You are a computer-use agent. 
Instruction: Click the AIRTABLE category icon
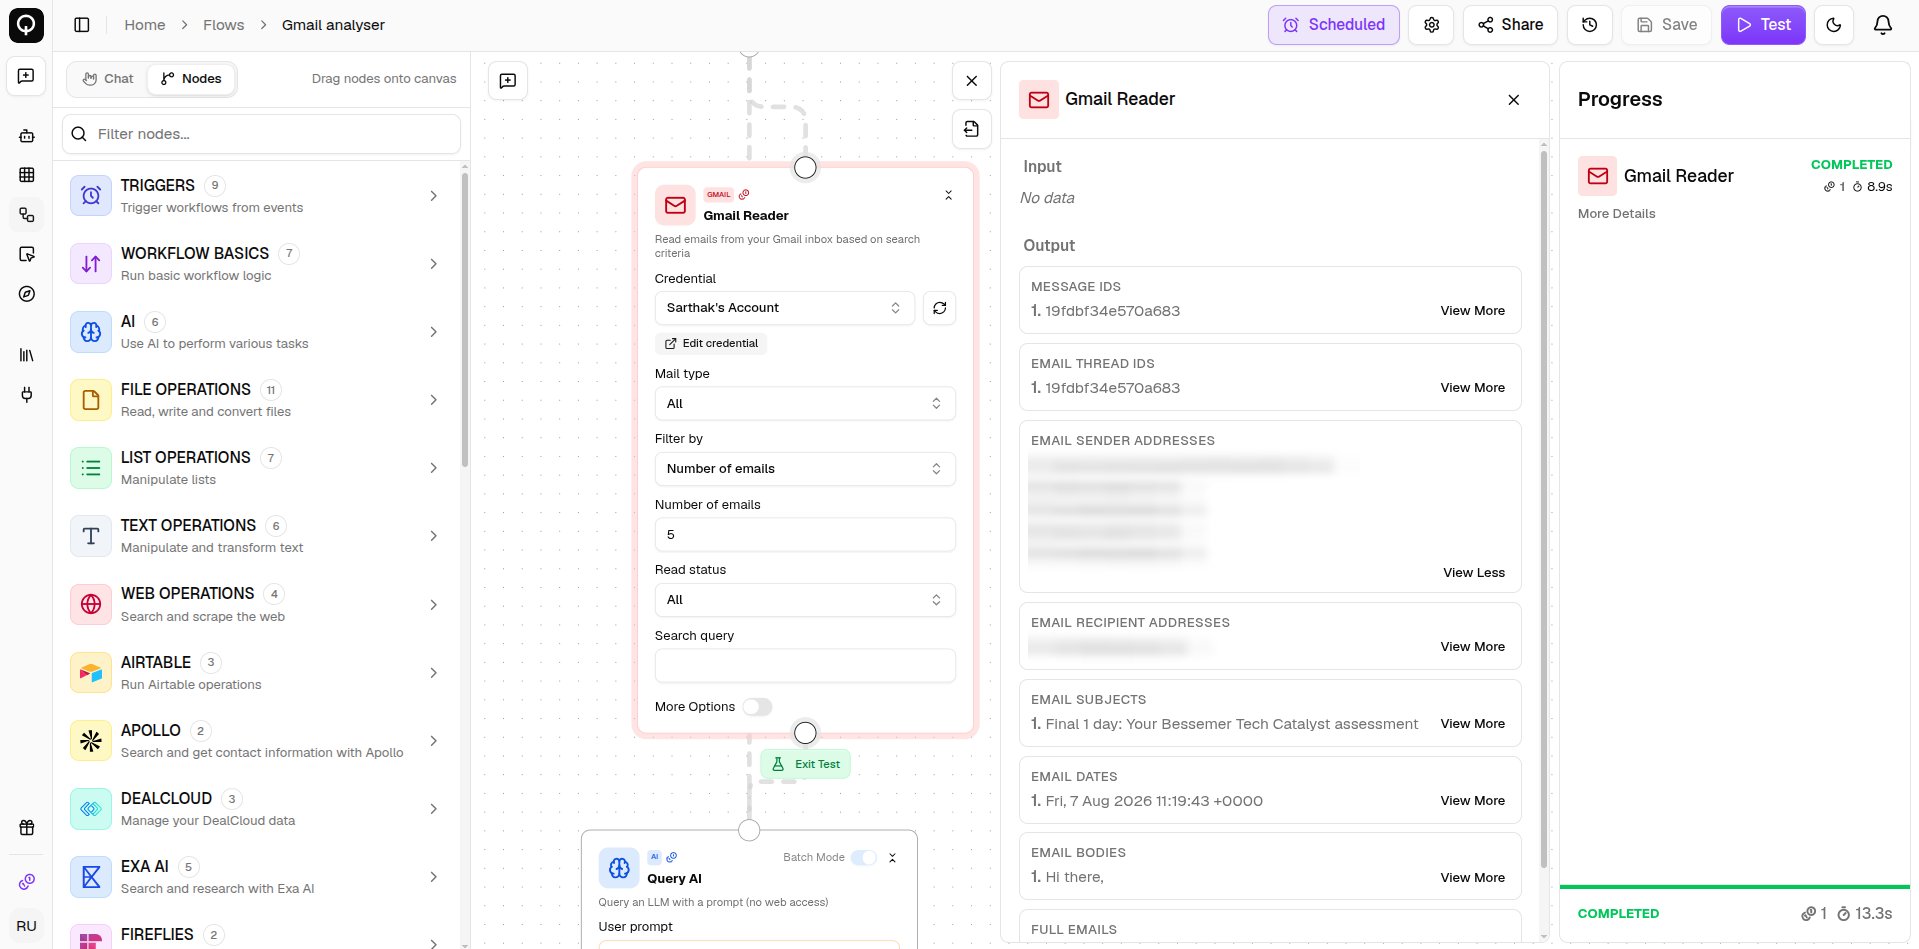91,672
